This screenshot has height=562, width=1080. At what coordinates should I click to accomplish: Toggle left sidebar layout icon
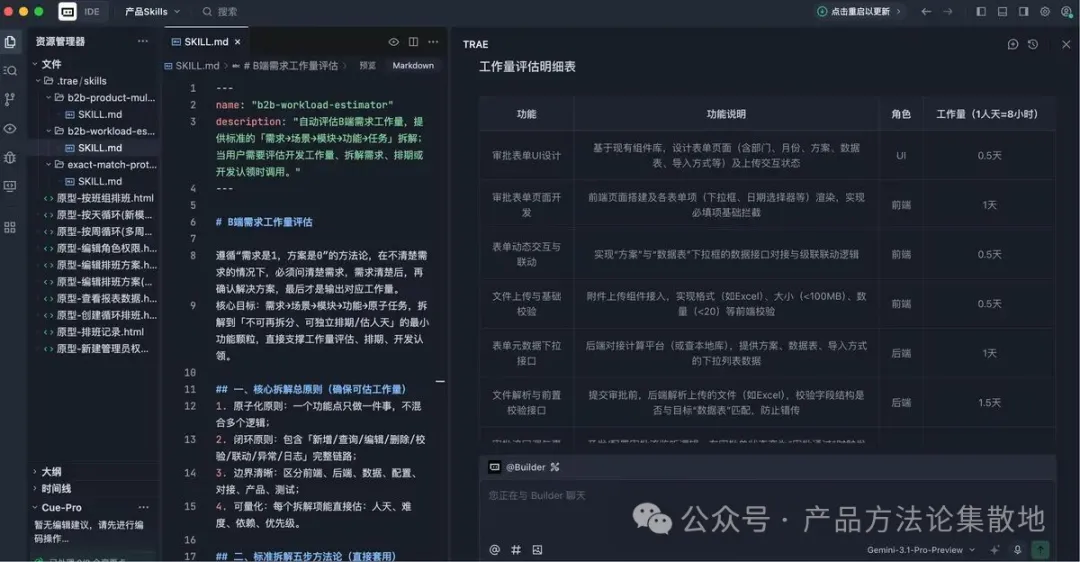pos(982,12)
